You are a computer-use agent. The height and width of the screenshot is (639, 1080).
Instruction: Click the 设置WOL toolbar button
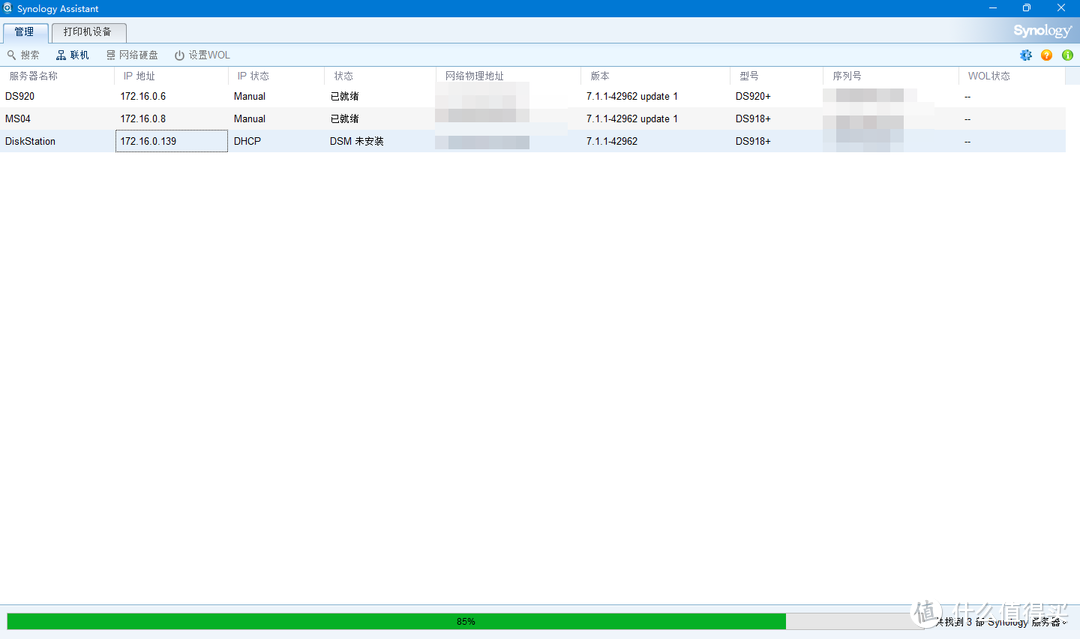[202, 55]
